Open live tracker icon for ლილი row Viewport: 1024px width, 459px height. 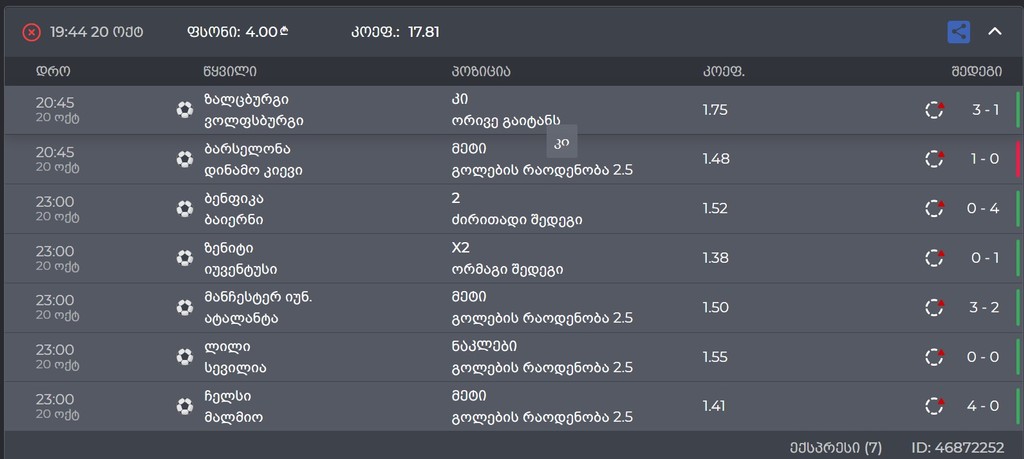[935, 356]
